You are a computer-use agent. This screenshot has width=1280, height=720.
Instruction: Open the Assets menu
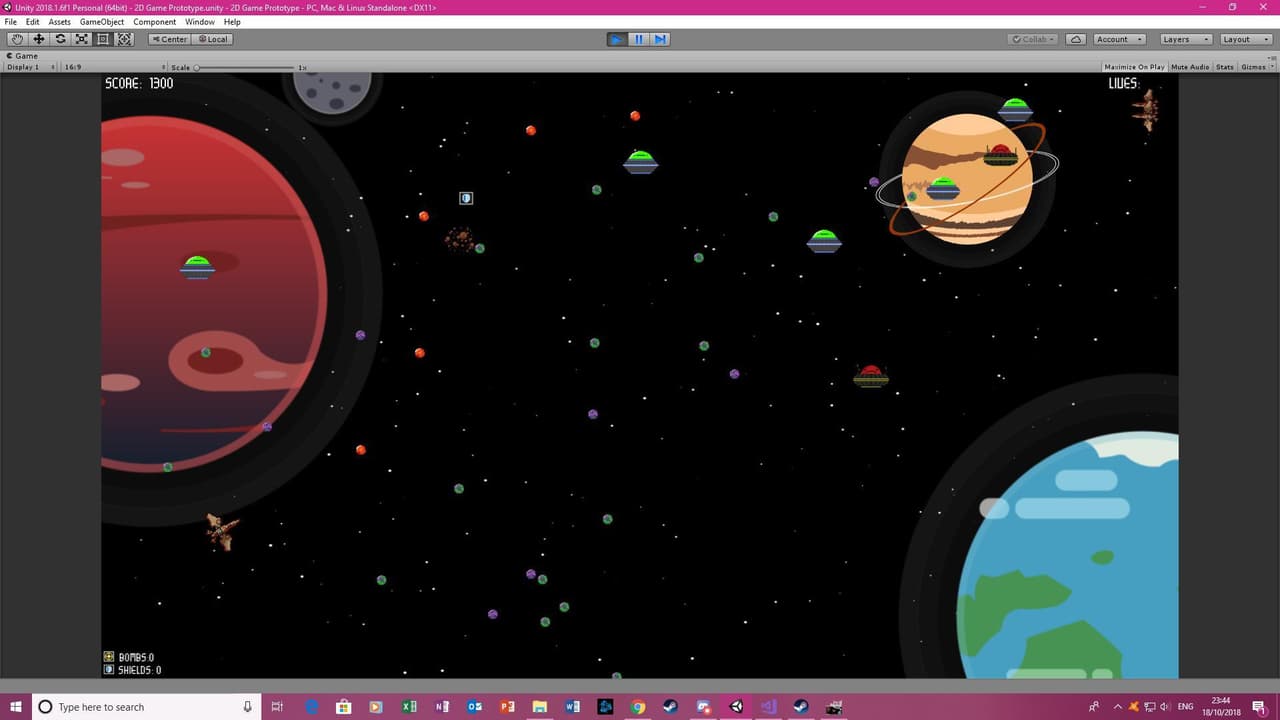pos(60,22)
